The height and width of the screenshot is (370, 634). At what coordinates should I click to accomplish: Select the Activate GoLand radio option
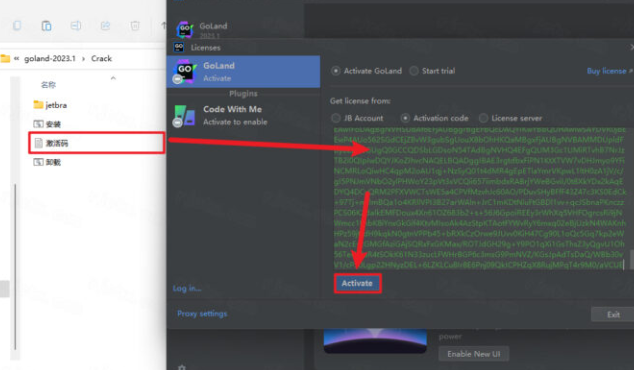pyautogui.click(x=335, y=71)
